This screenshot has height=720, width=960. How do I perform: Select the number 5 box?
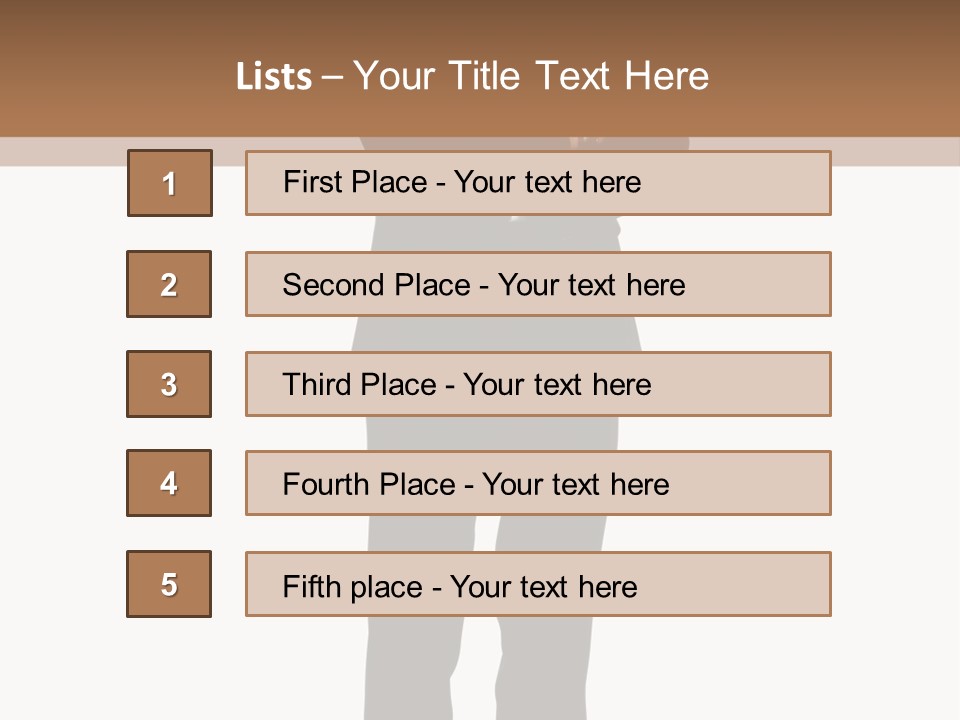click(x=169, y=584)
